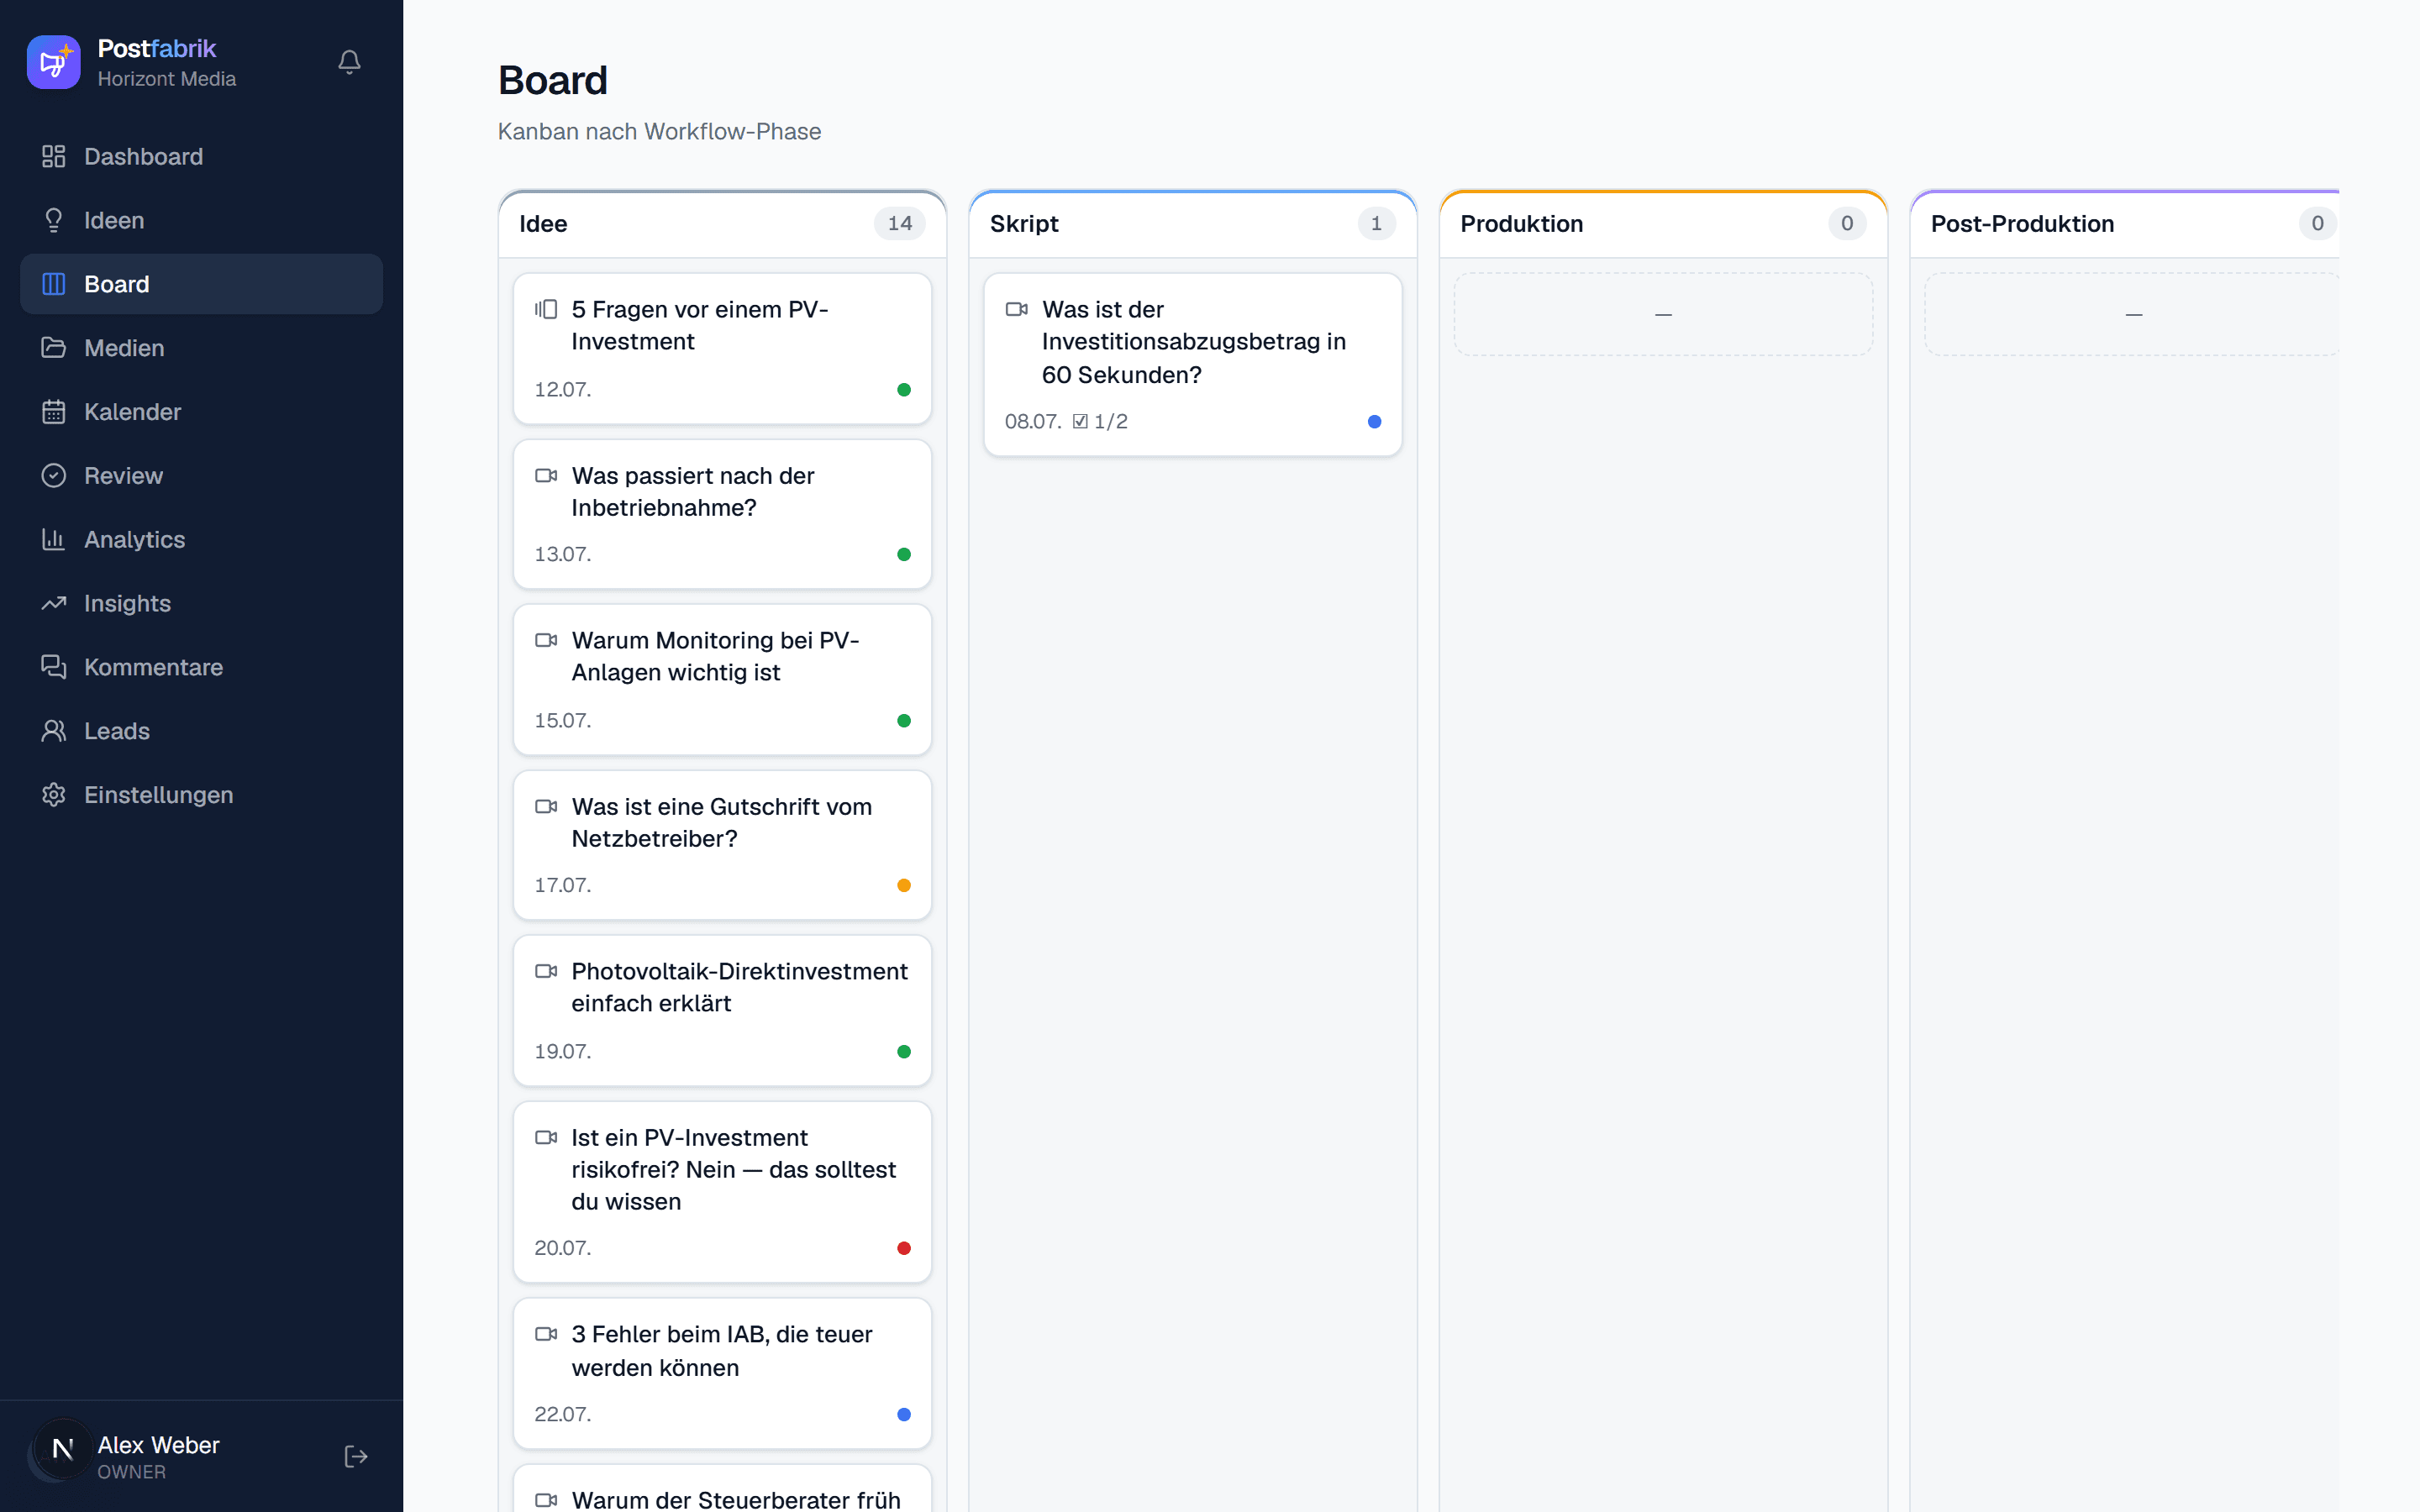Click the Insights trend arrow icon
The image size is (2420, 1512).
pyautogui.click(x=54, y=603)
